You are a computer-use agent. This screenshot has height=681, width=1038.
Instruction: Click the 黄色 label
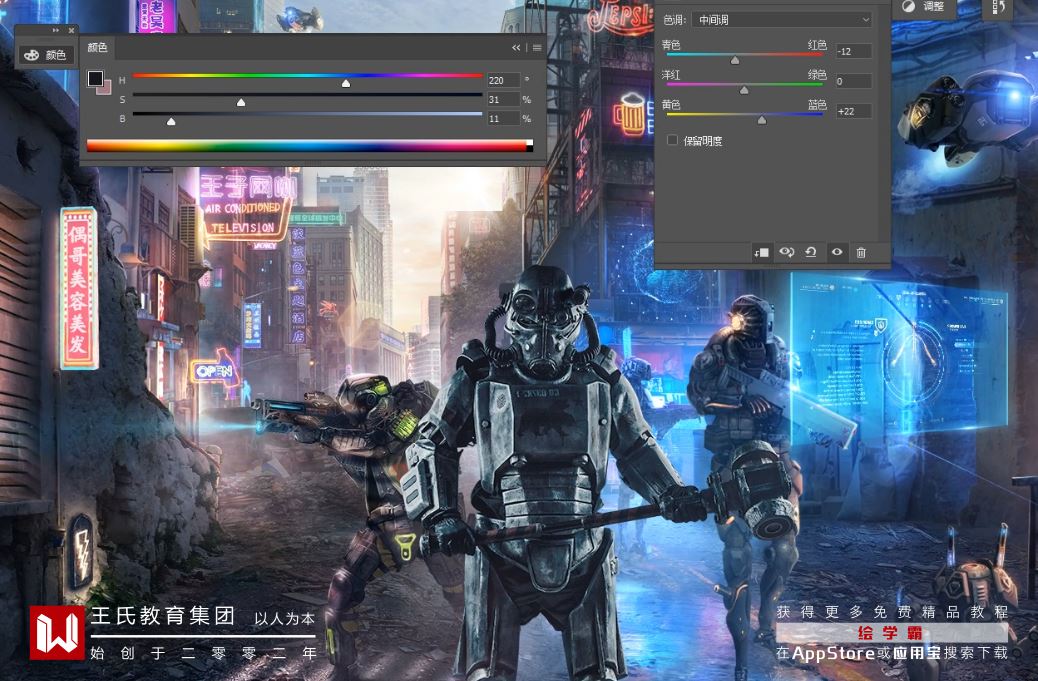671,104
